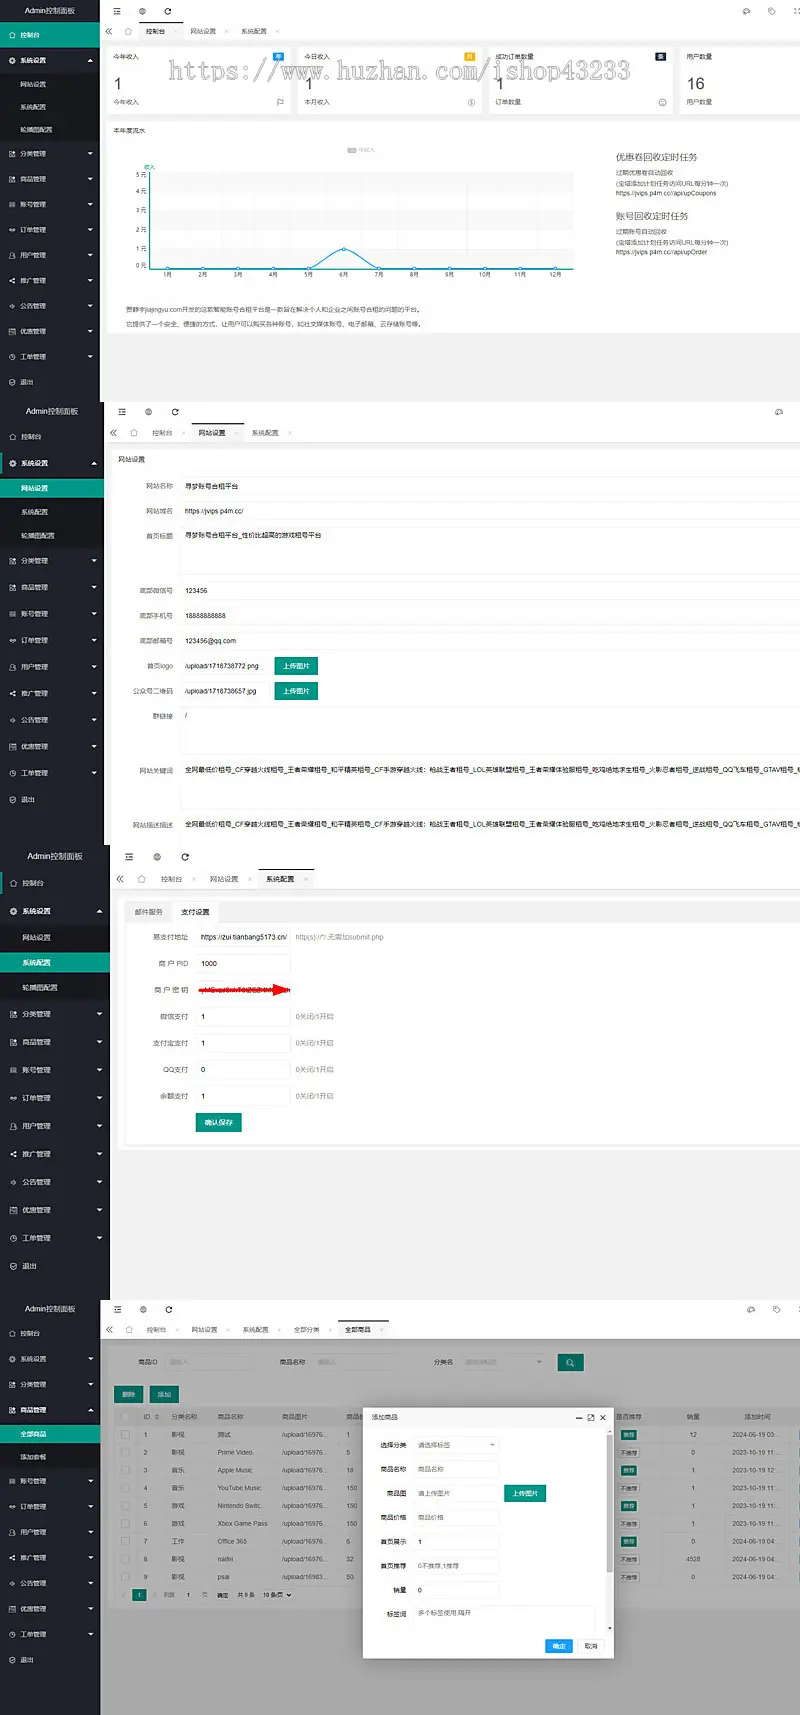Image resolution: width=800 pixels, height=1715 pixels.
Task: Maximize the 添加商品 dialog window
Action: 591,1417
